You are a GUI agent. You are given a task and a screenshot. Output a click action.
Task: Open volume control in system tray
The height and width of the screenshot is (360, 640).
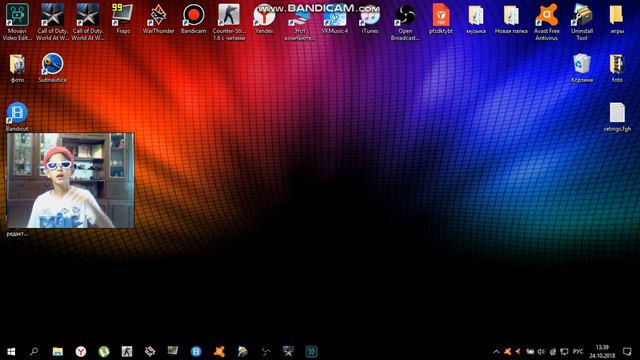click(x=541, y=351)
